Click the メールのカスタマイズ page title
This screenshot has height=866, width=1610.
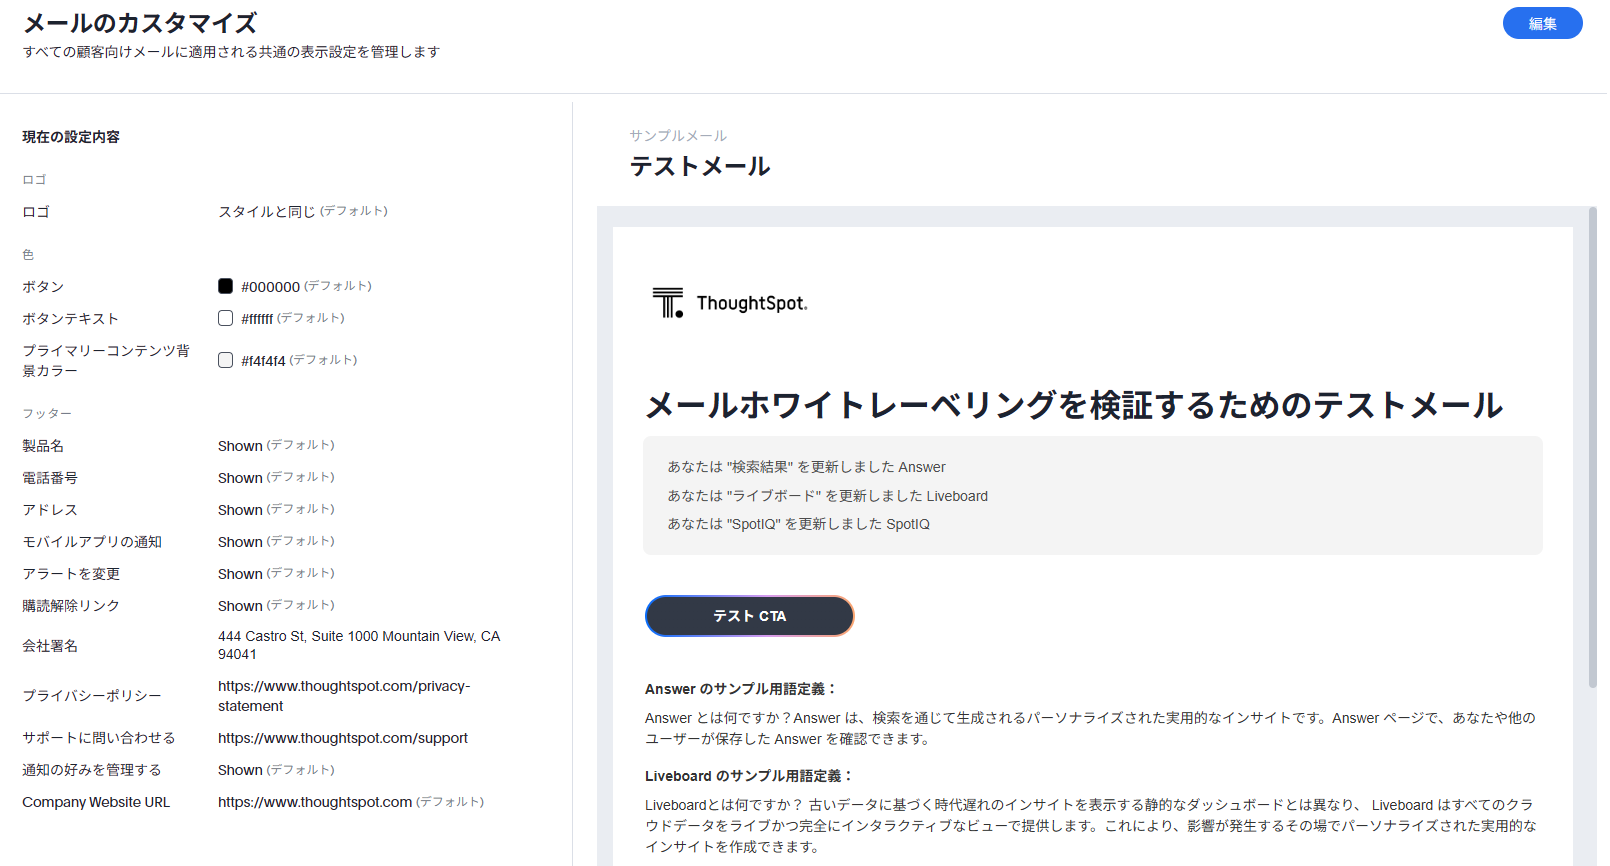[x=140, y=23]
